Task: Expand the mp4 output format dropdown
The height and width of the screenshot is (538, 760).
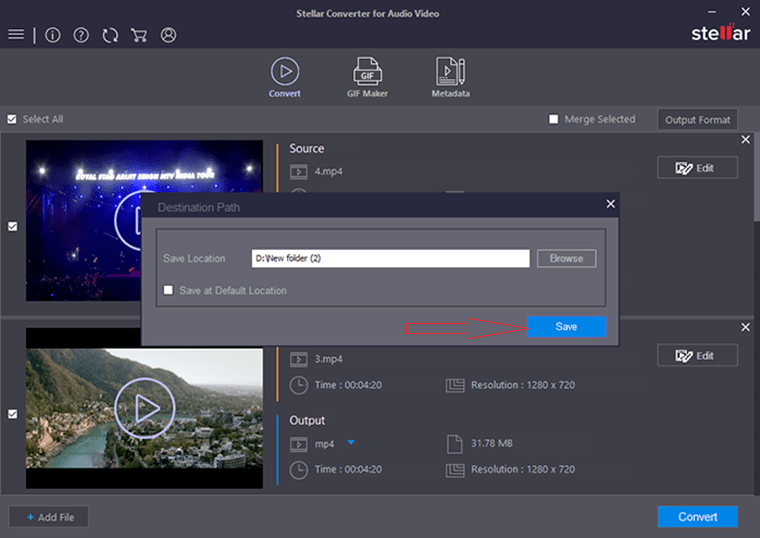Action: pyautogui.click(x=351, y=442)
